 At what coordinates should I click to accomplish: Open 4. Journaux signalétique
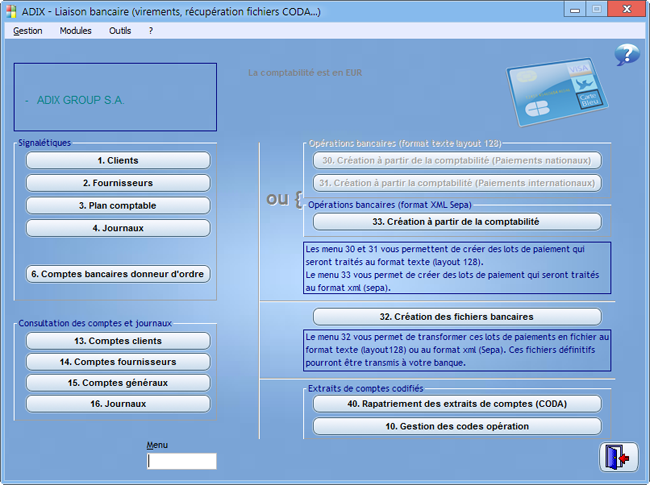[x=118, y=228]
